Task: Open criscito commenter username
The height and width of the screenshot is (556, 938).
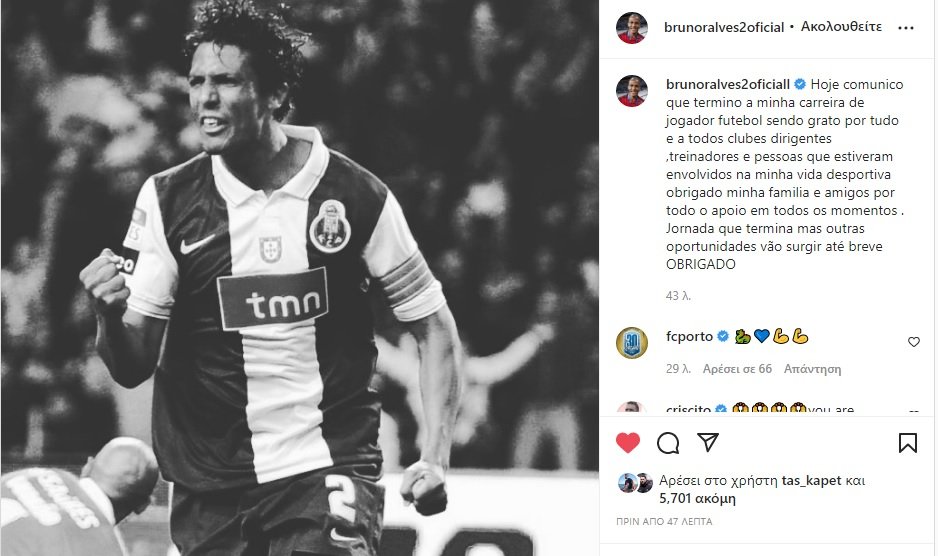Action: (x=688, y=409)
